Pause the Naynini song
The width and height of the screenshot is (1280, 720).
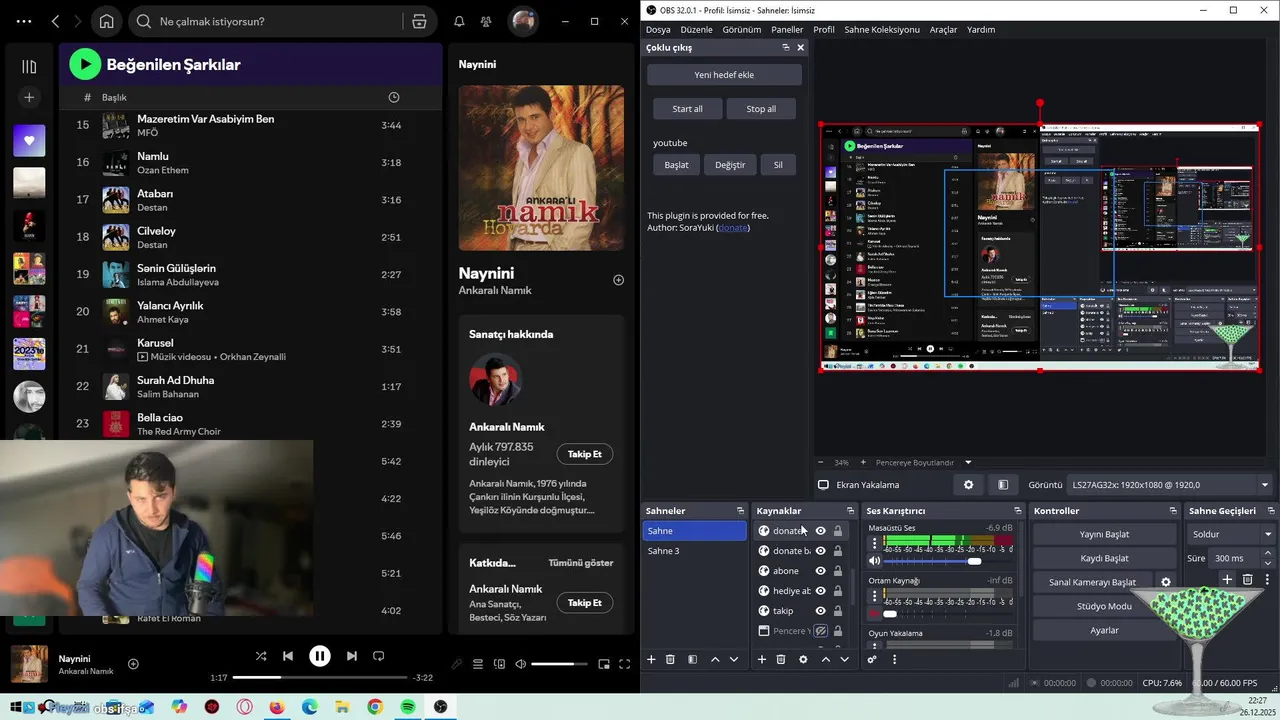319,656
